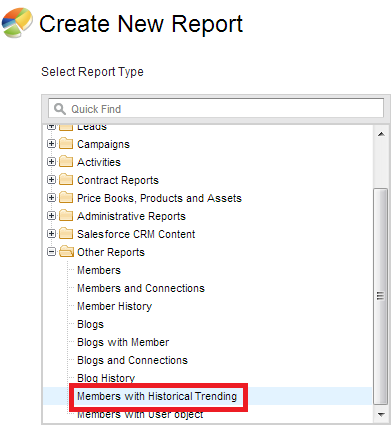The height and width of the screenshot is (434, 392).
Task: Select the Campaigns label
Action: [x=103, y=144]
